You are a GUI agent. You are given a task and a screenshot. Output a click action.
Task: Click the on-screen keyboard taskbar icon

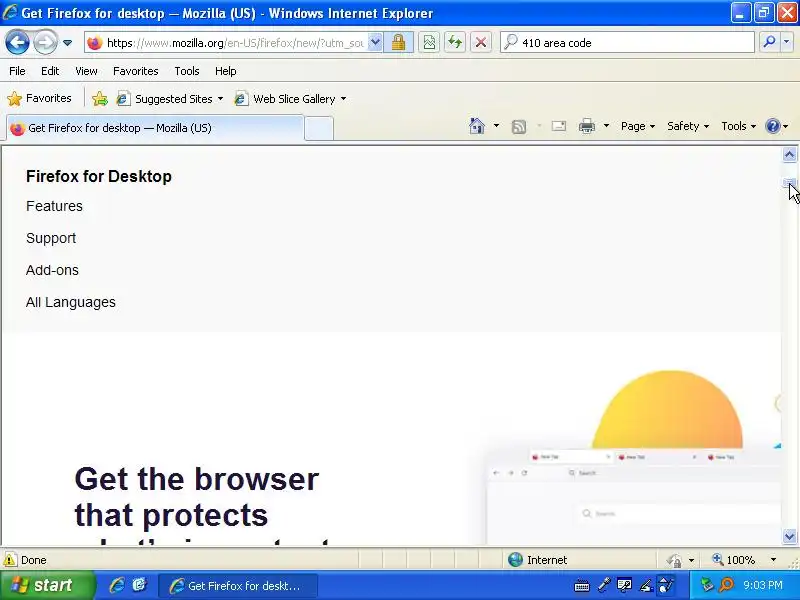[582, 586]
